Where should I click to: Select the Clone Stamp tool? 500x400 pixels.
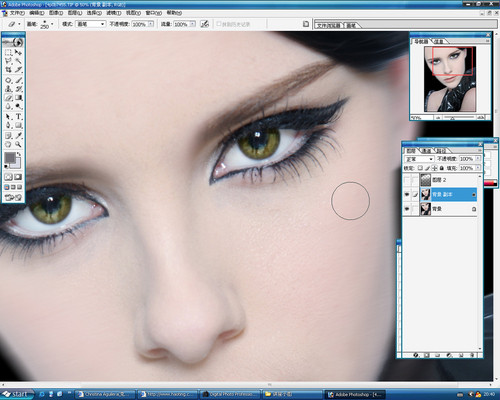pos(8,89)
